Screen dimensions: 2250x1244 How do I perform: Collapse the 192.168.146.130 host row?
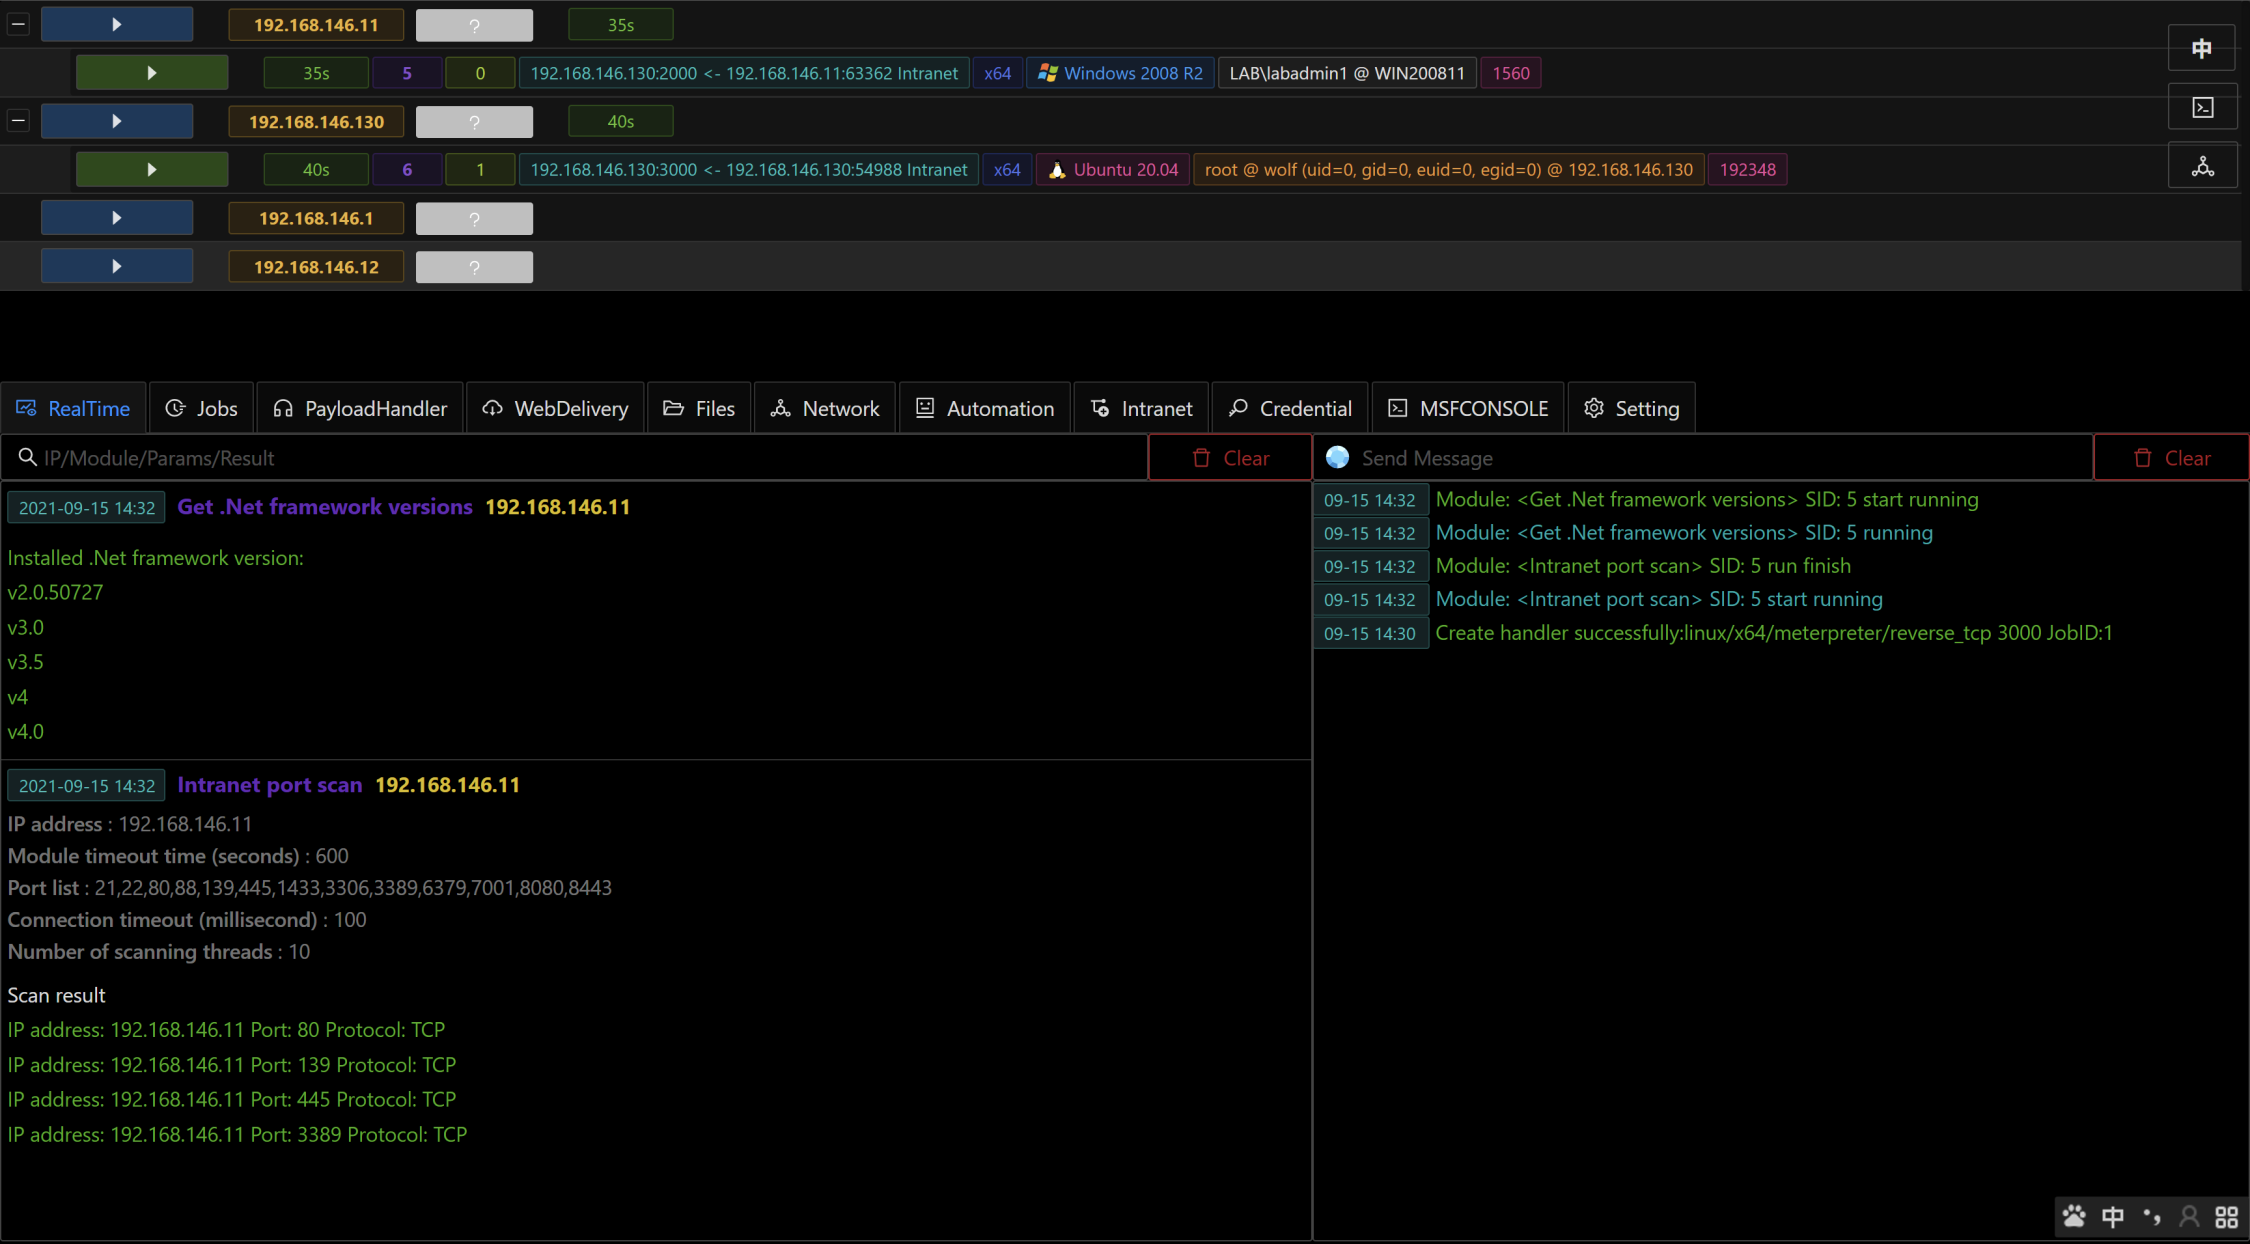[18, 121]
